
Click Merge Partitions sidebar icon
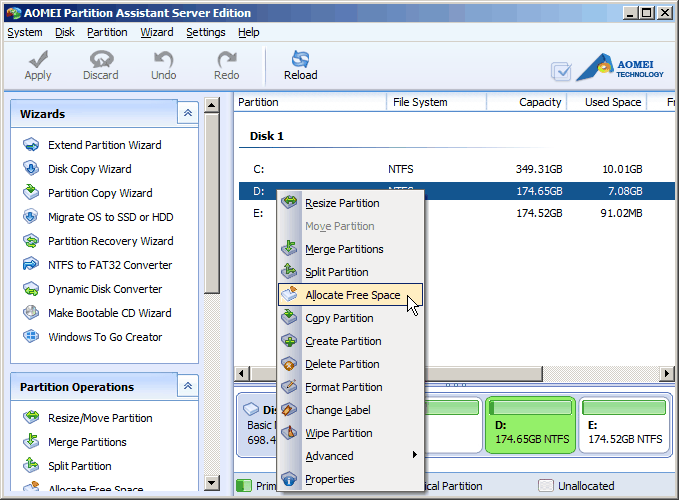pos(31,441)
